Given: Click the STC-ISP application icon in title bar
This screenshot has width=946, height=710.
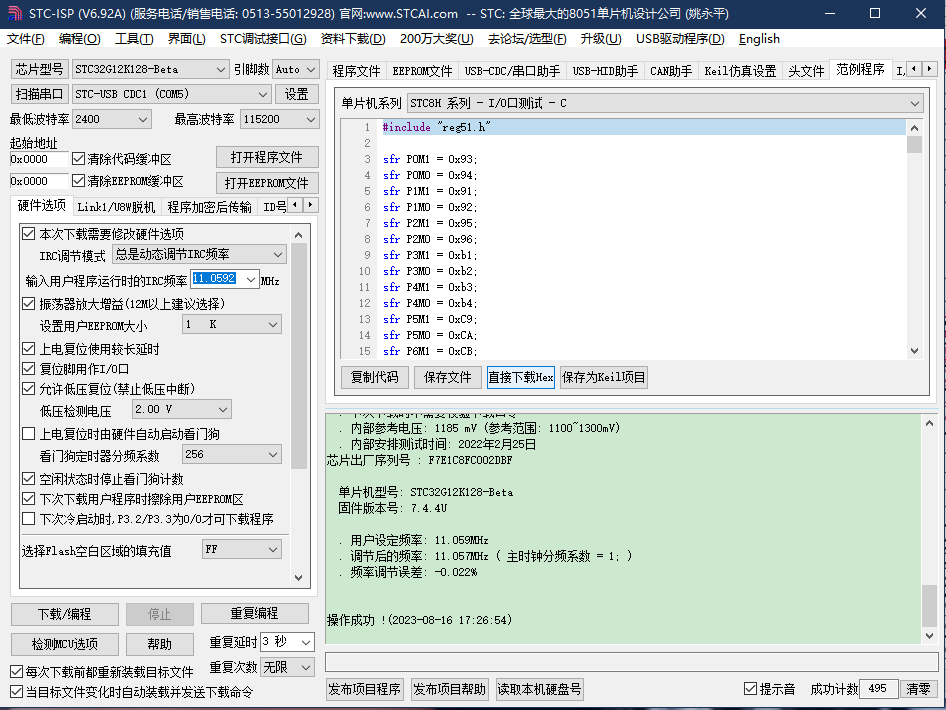Looking at the screenshot, I should 14,13.
